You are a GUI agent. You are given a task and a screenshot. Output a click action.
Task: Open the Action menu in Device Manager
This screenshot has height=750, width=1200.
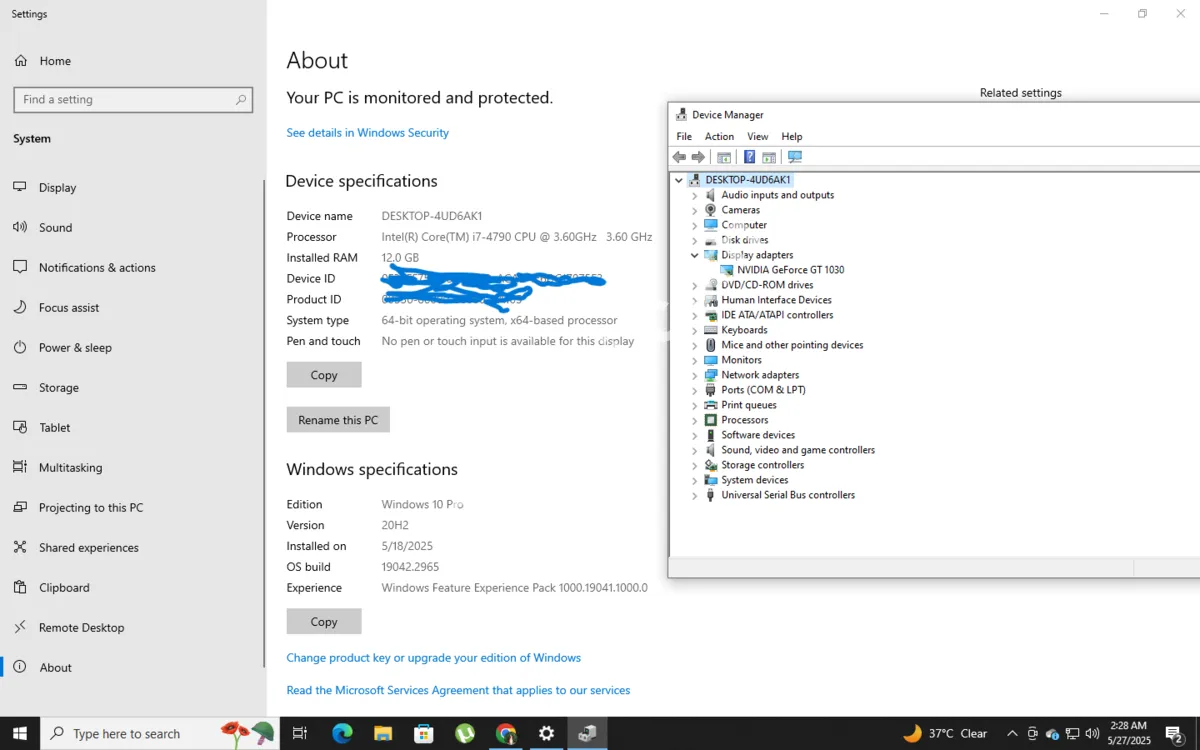pyautogui.click(x=719, y=136)
